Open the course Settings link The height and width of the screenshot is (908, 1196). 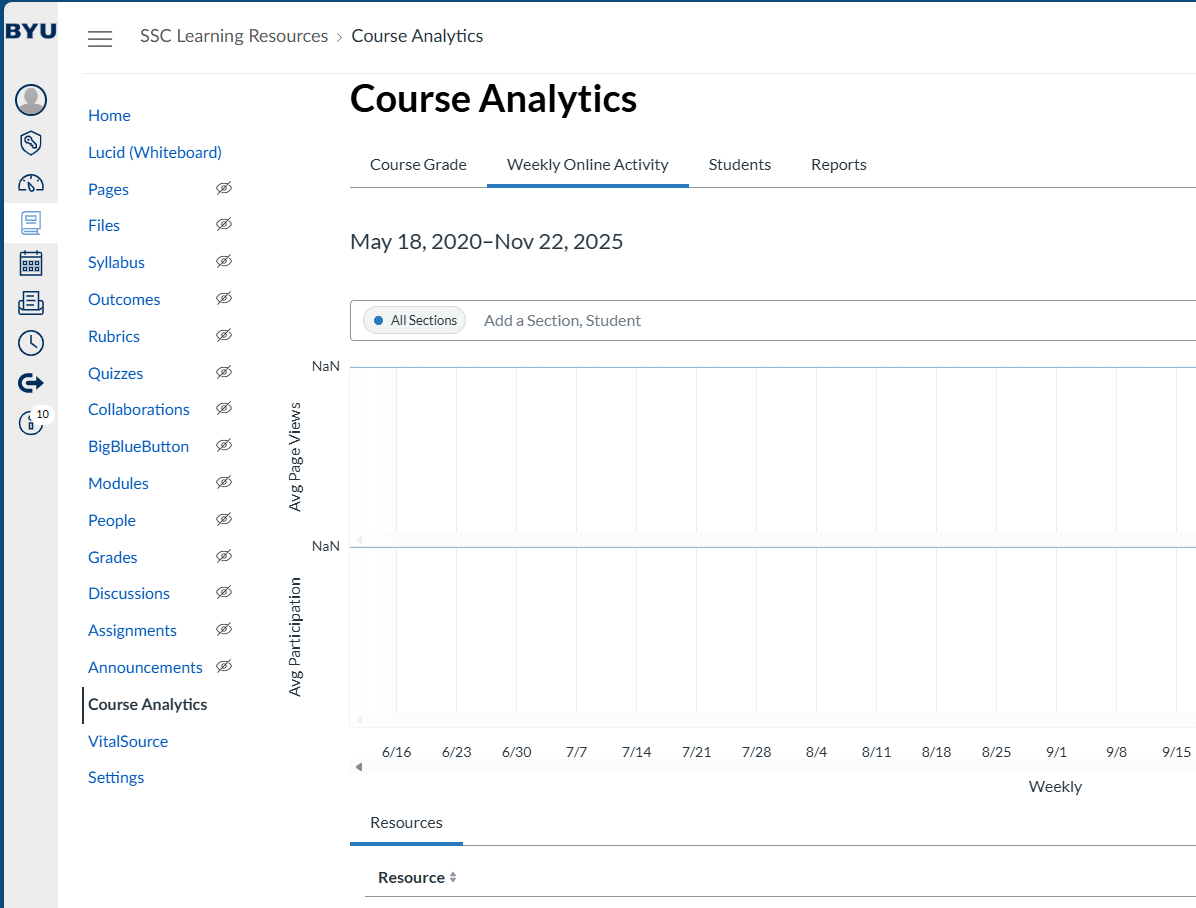pos(116,778)
